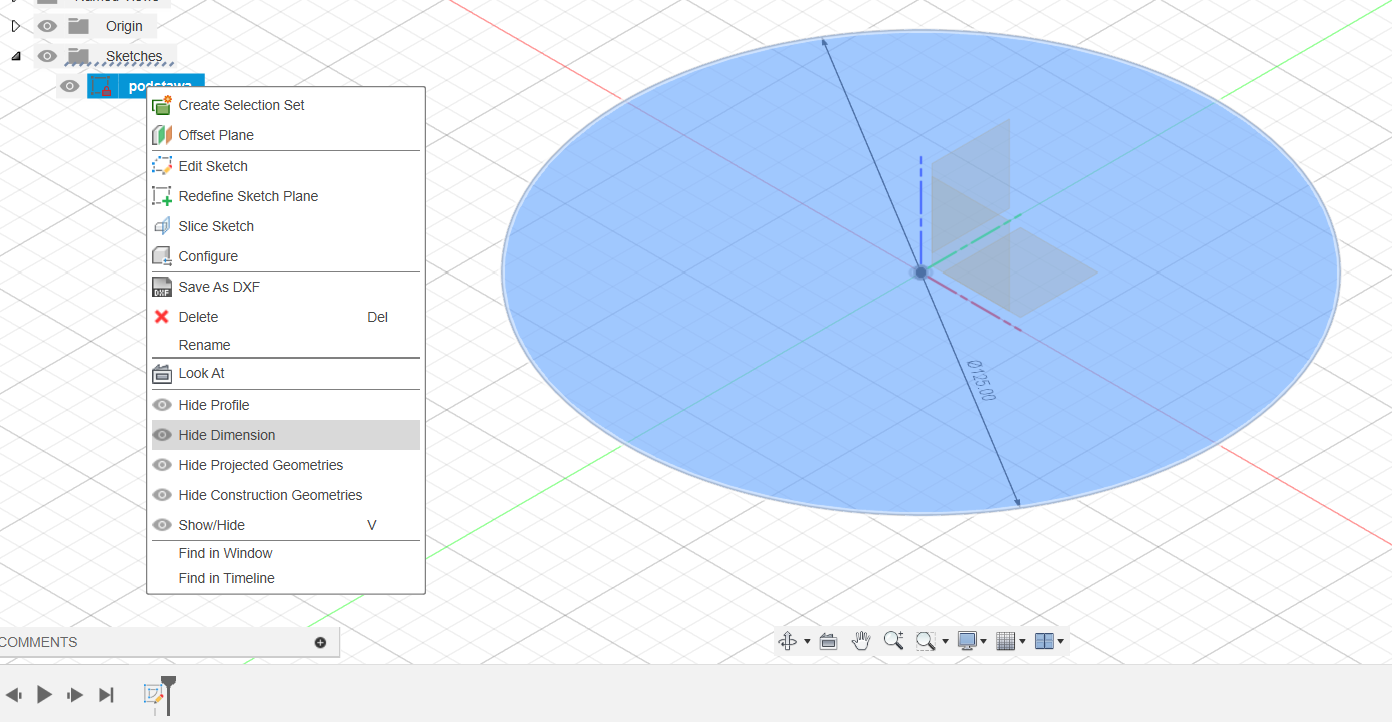The image size is (1392, 722).
Task: Click Show/Hide menu entry
Action: pos(286,525)
